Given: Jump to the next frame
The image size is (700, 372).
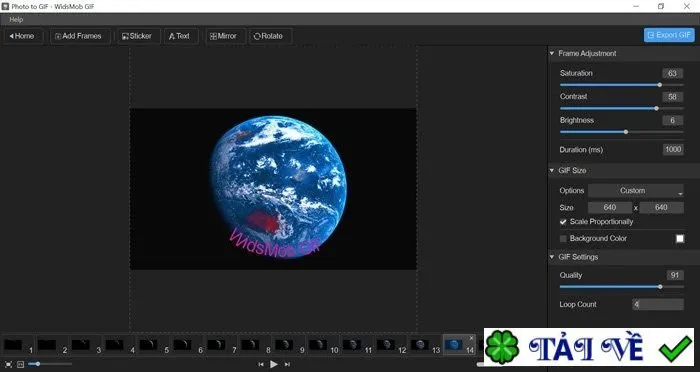Looking at the screenshot, I should (287, 364).
